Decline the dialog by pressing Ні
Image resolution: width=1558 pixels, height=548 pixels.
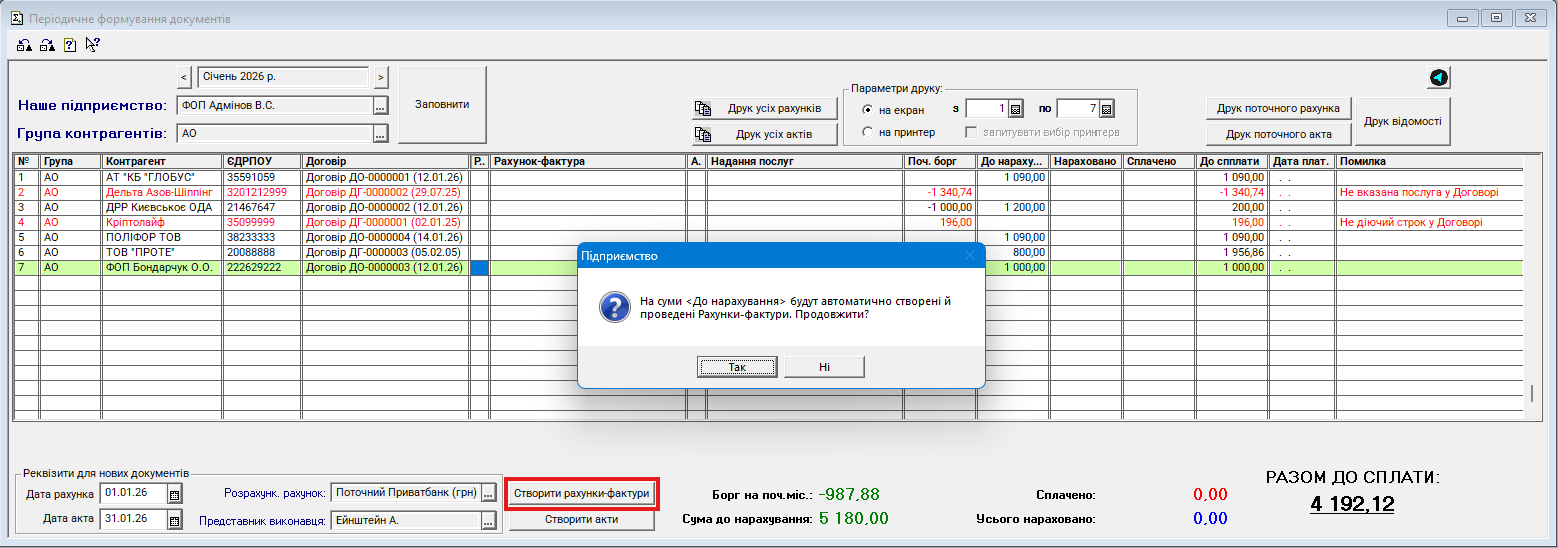pos(824,367)
